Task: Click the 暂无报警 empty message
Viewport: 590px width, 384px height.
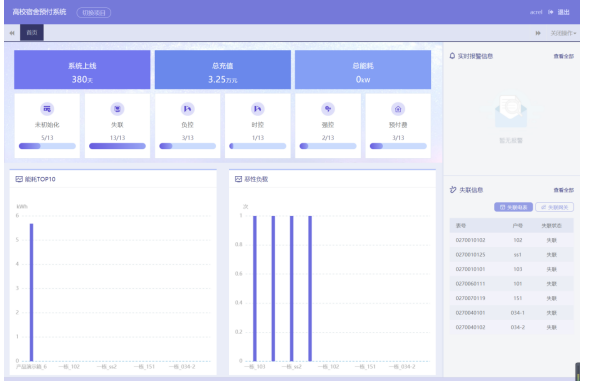Action: [511, 140]
